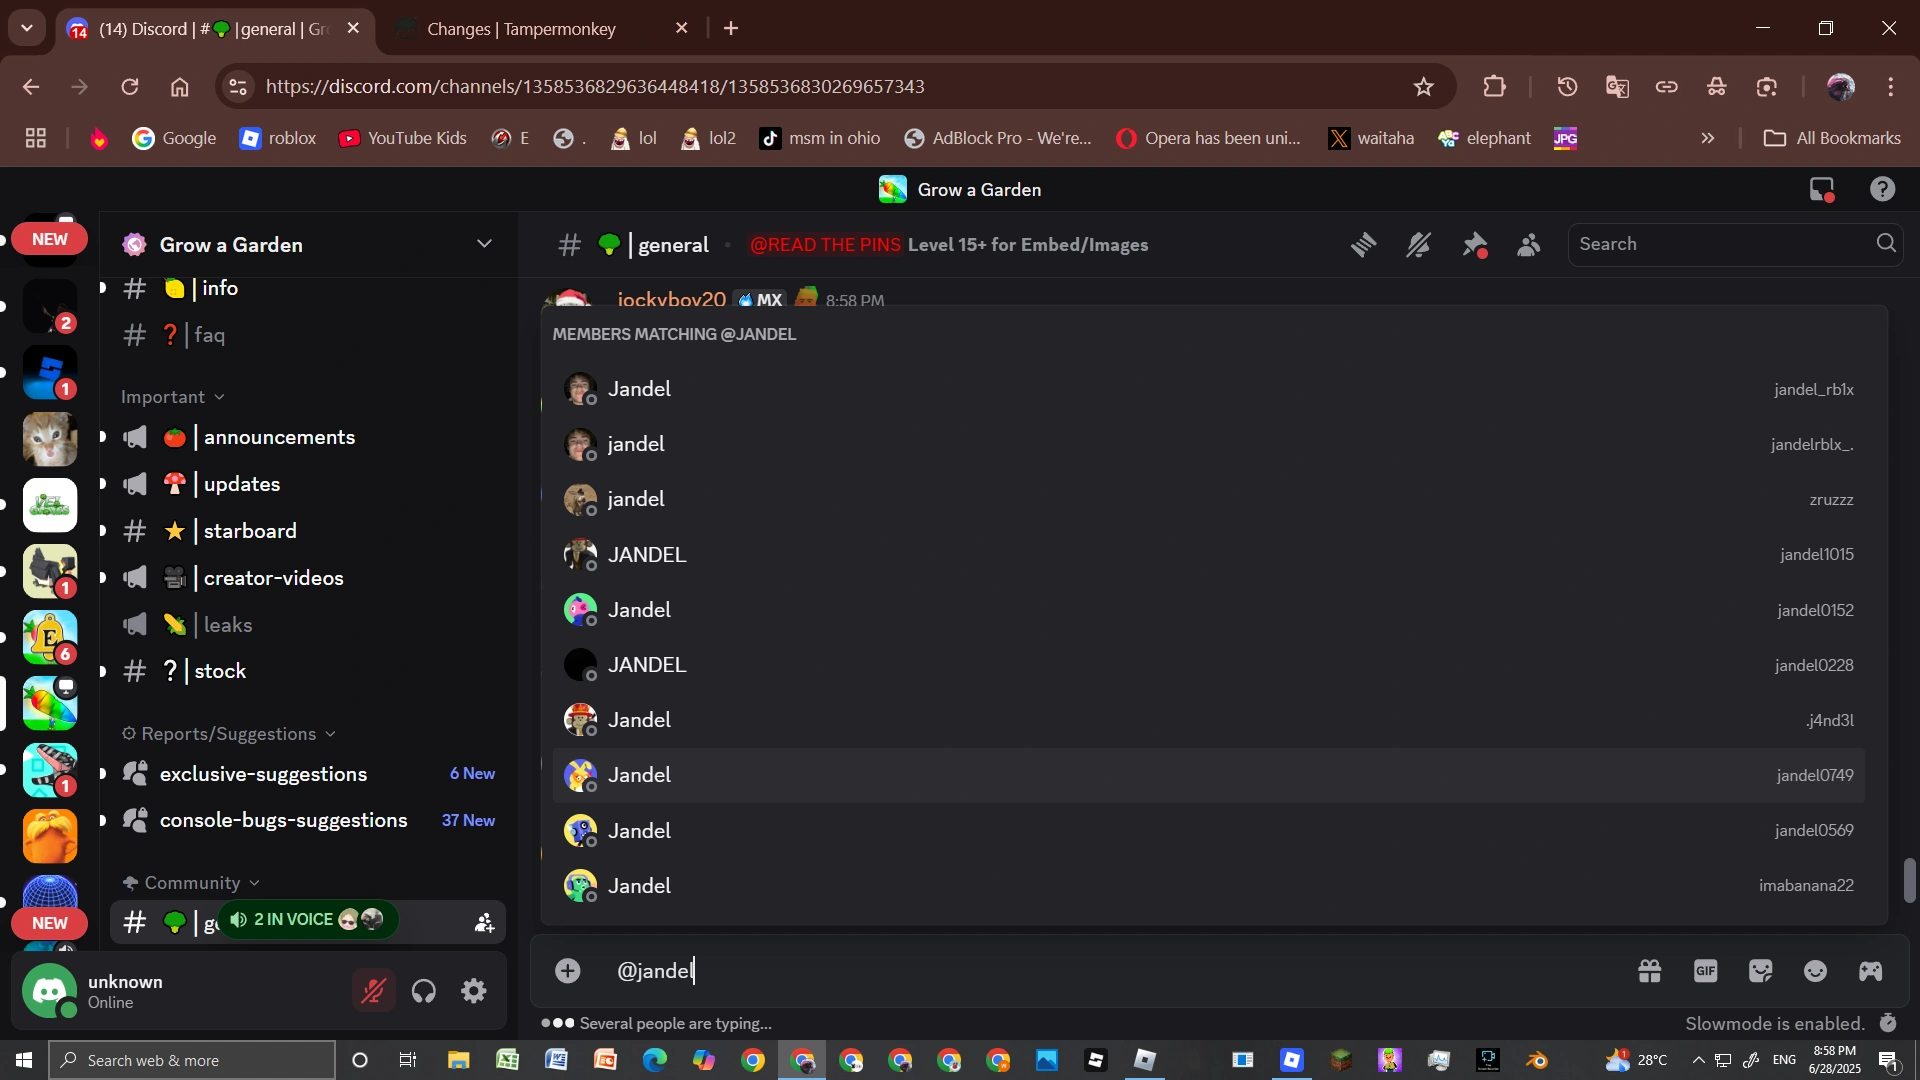This screenshot has width=1920, height=1080.
Task: Open the announcements channel
Action: (x=279, y=437)
